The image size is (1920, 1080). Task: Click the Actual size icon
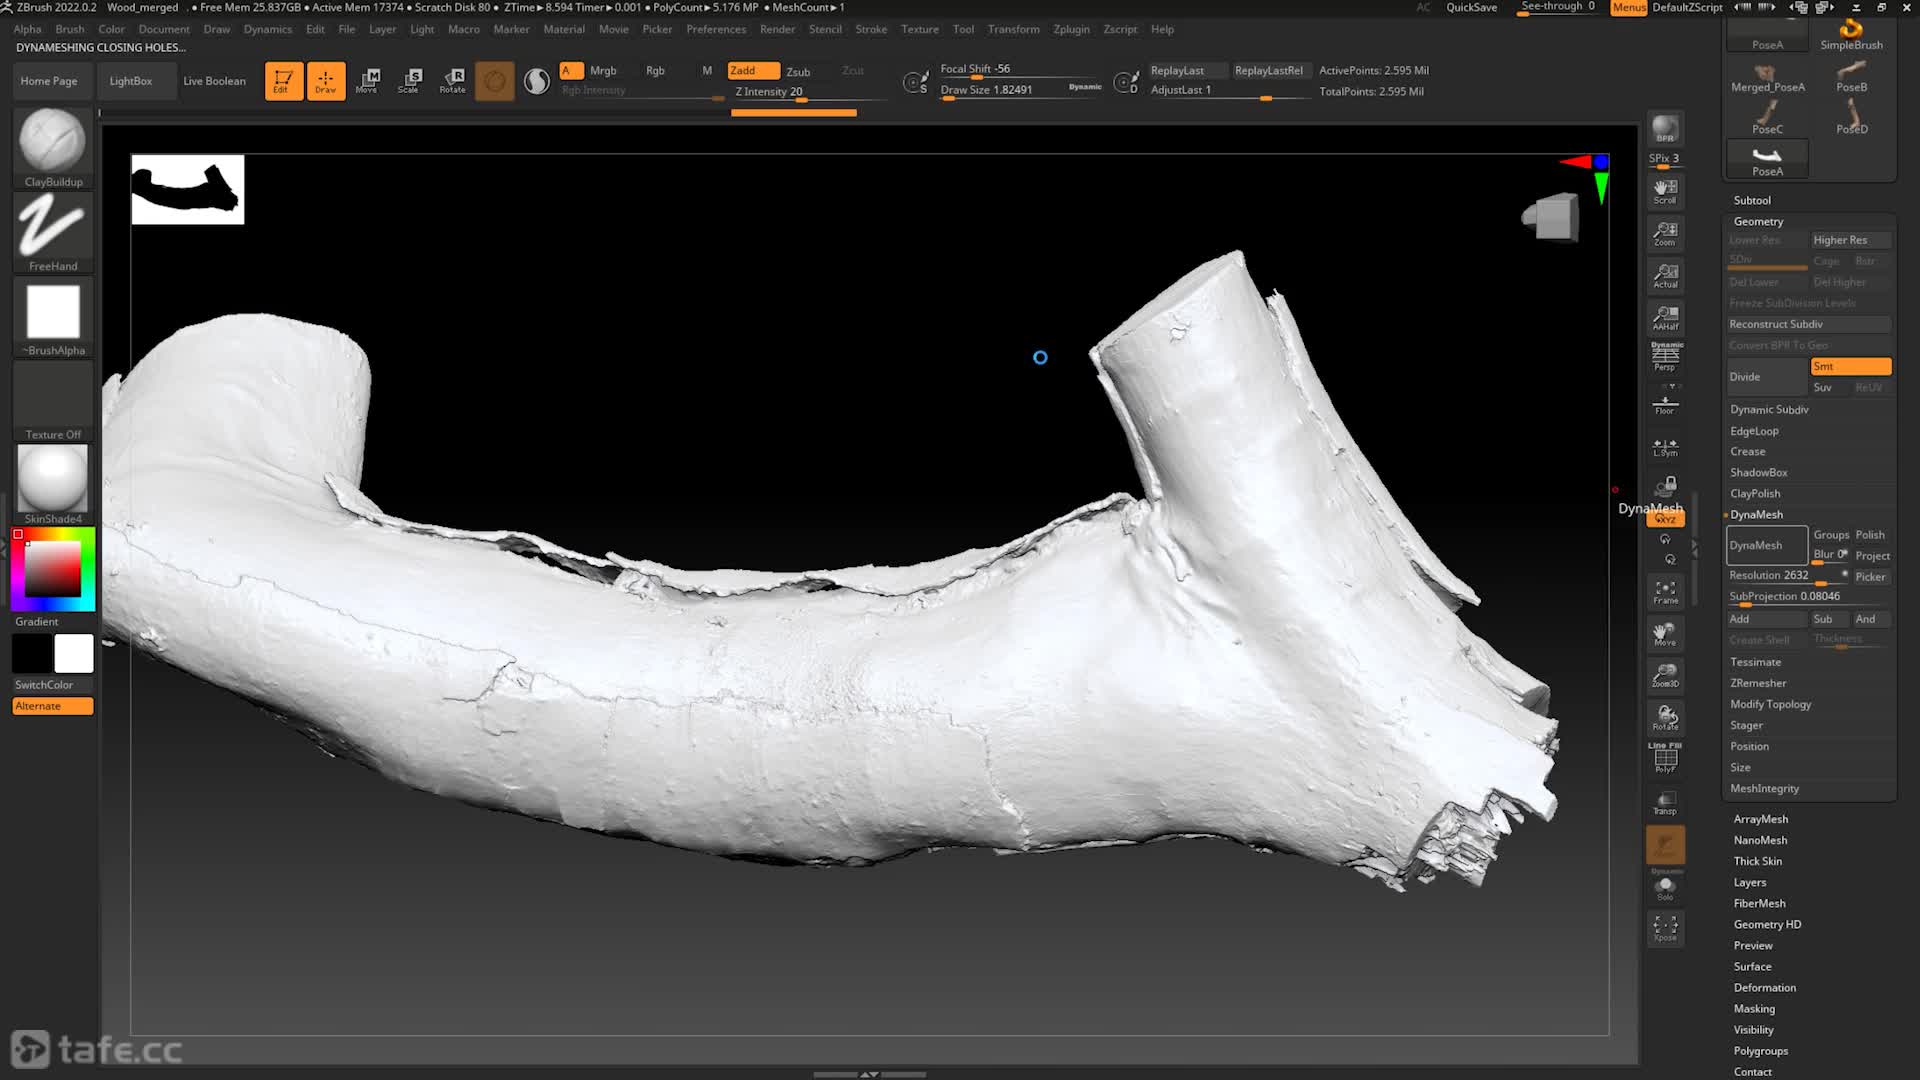point(1665,275)
